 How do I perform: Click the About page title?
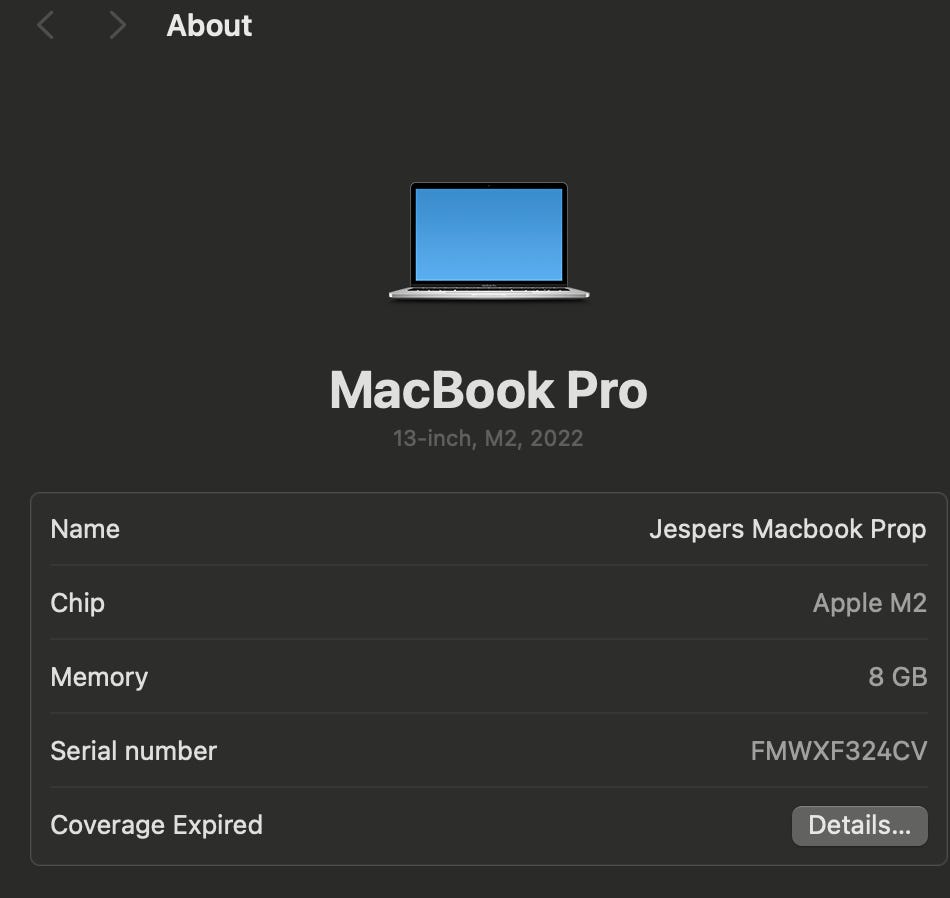209,25
